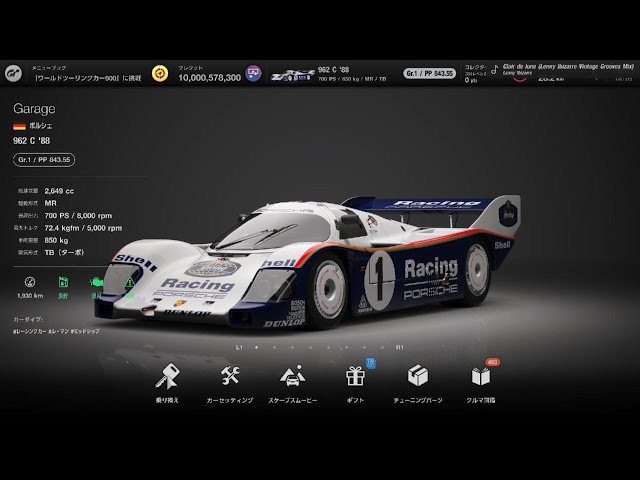The height and width of the screenshot is (480, 640).
Task: Click the R1 page indicator
Action: click(400, 347)
